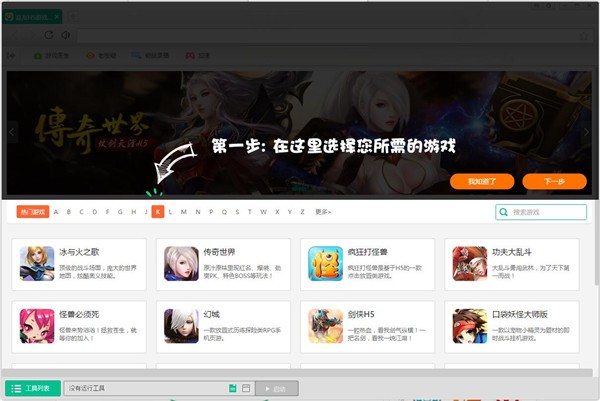Click the green home bookmark icon
This screenshot has height=401, width=600.
pos(38,56)
